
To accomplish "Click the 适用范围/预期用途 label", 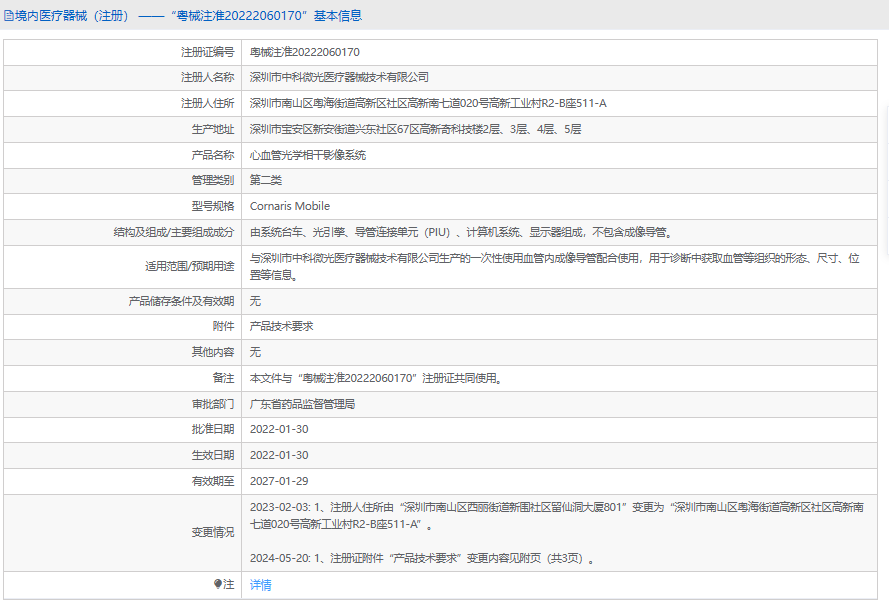I will pos(190,266).
